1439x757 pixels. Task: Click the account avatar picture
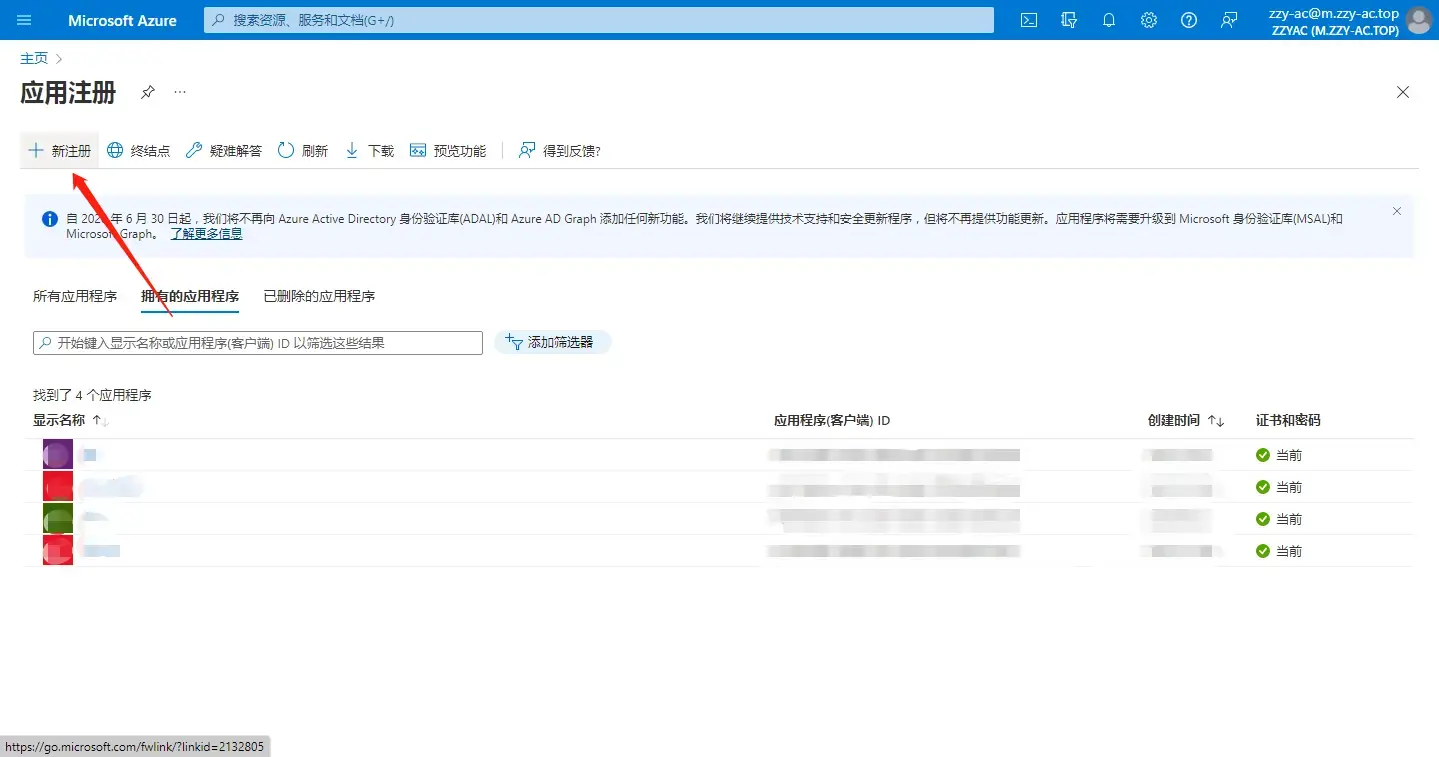[1418, 20]
